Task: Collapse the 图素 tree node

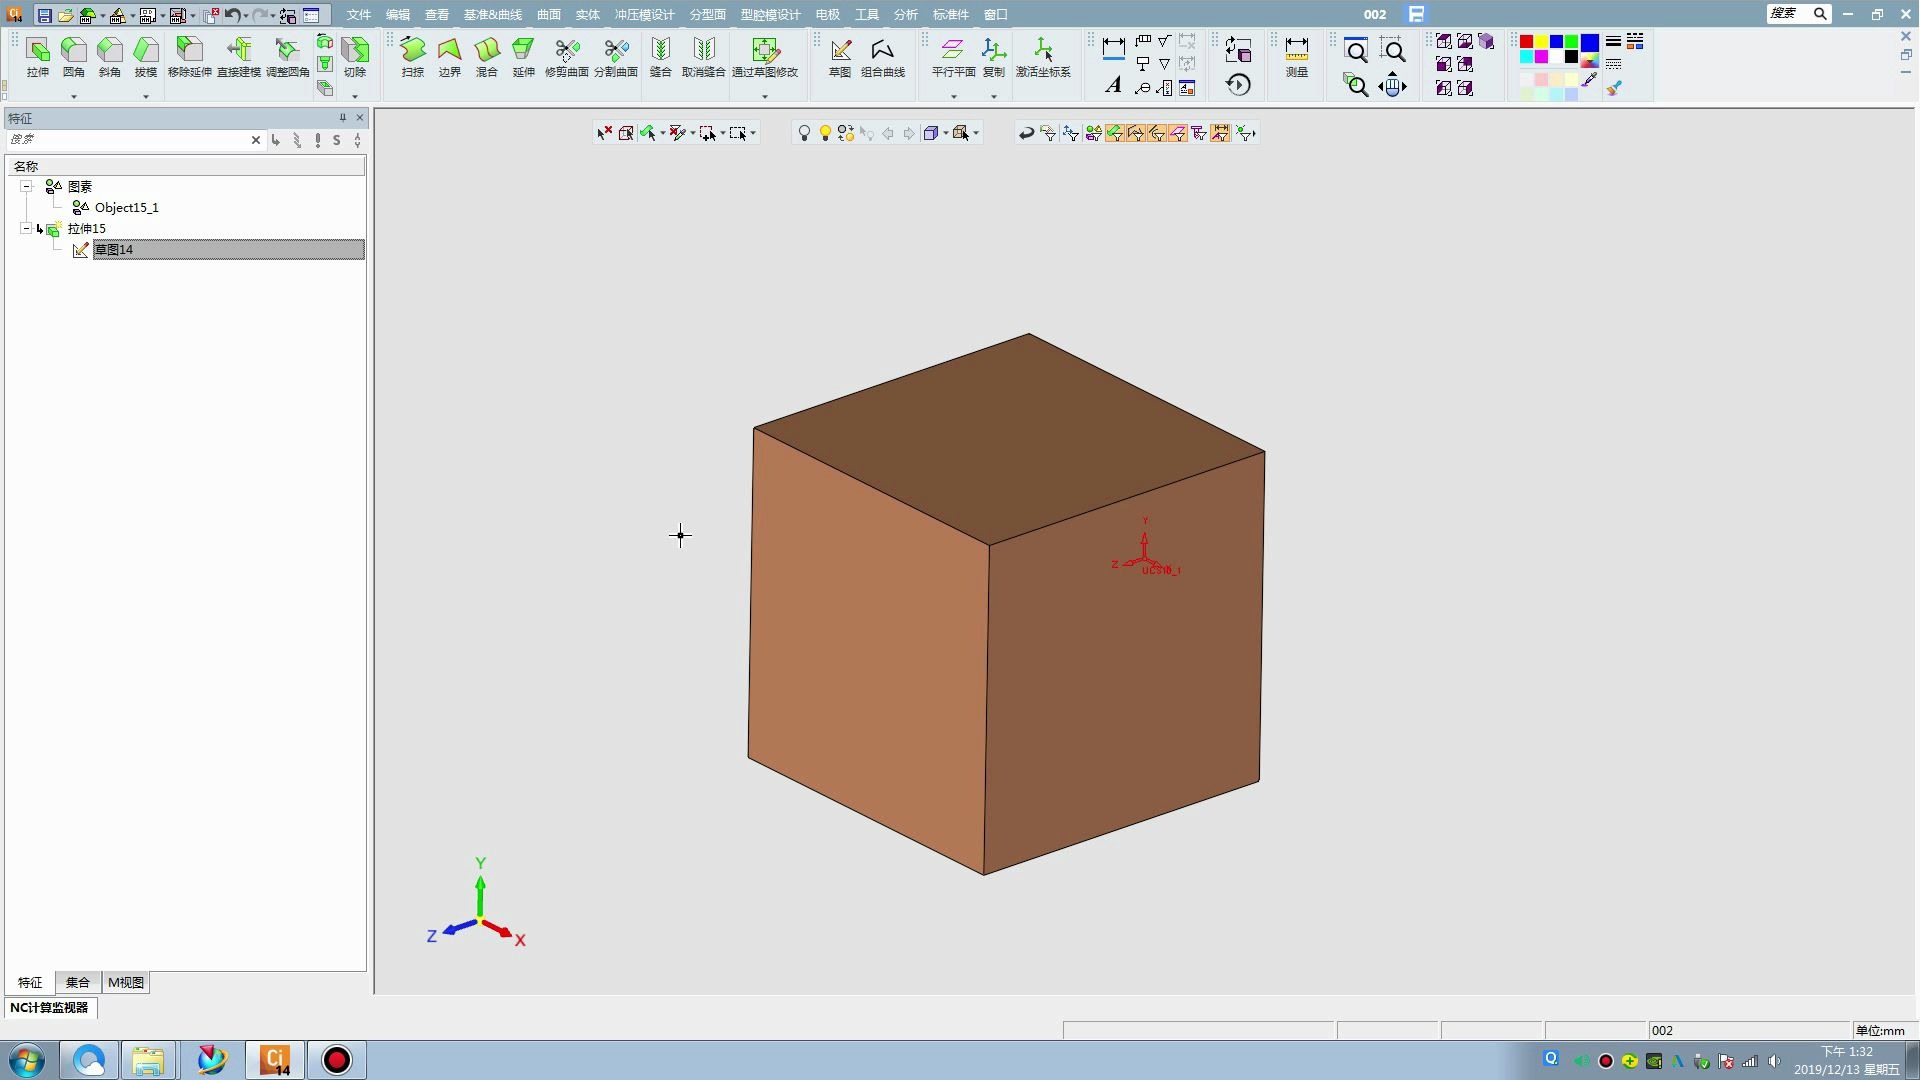Action: (x=26, y=187)
